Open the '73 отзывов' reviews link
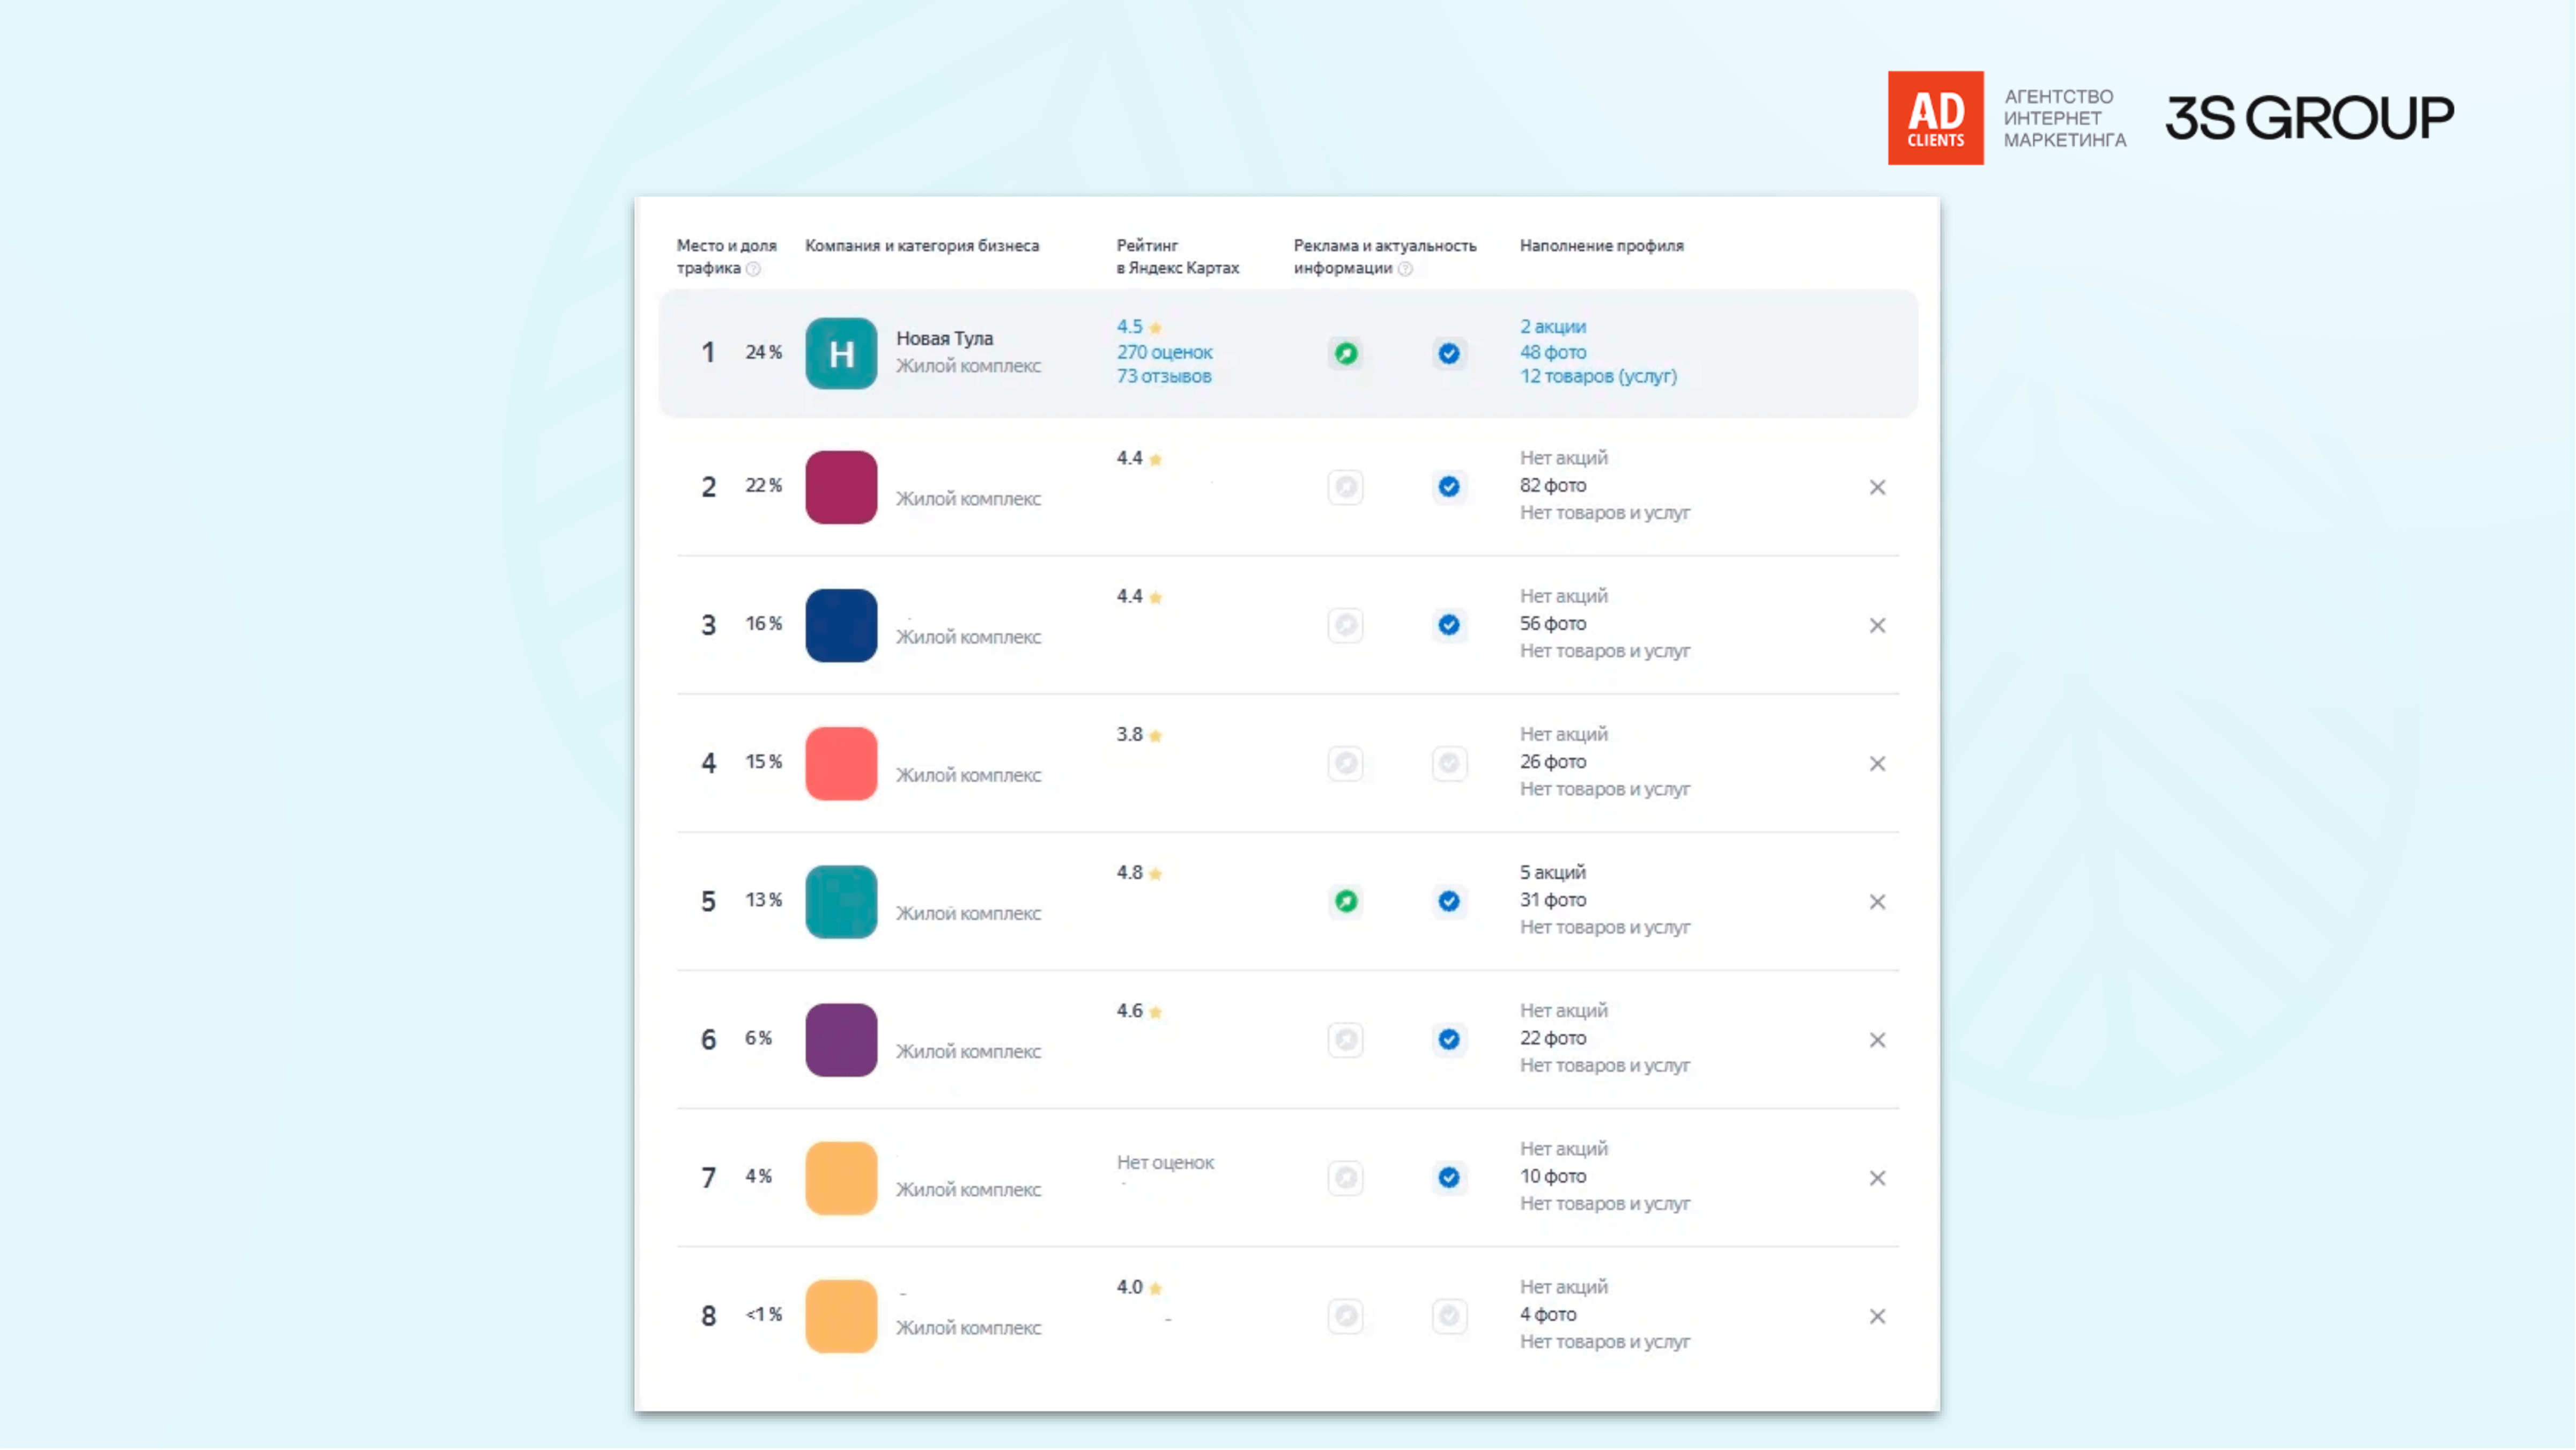This screenshot has height=1450, width=2576. 1164,377
